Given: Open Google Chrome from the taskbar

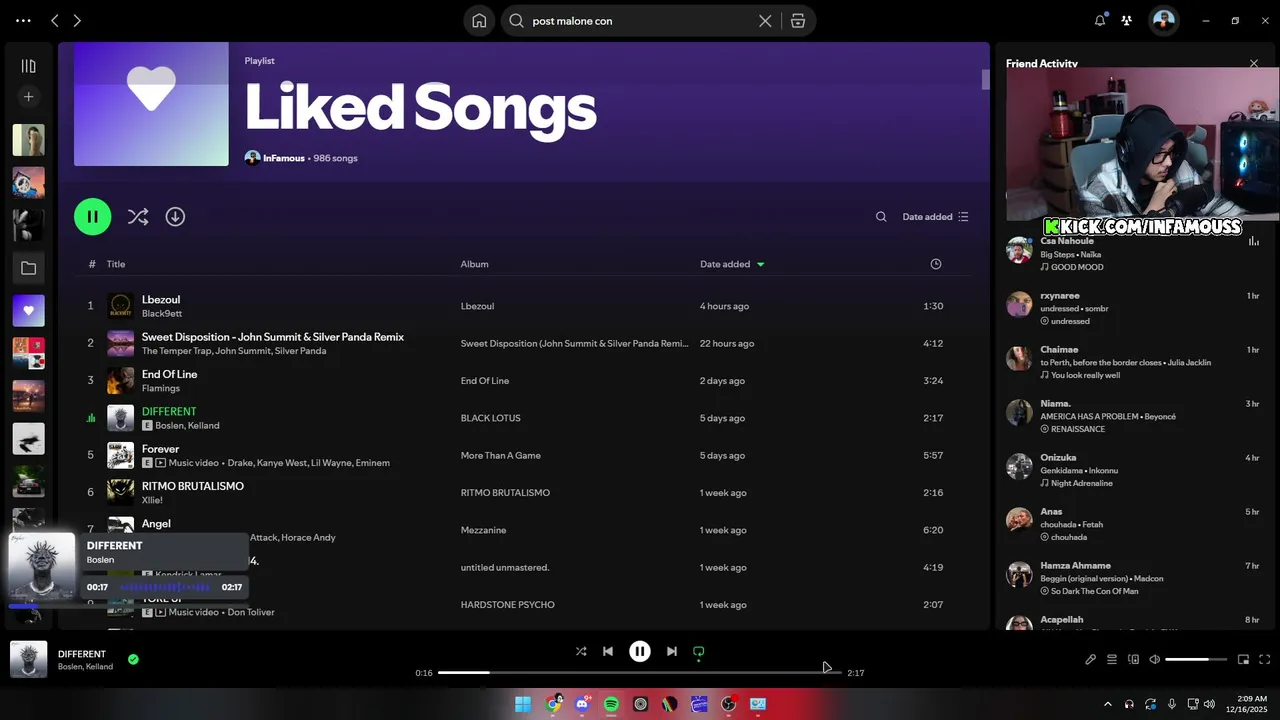Looking at the screenshot, I should [553, 704].
